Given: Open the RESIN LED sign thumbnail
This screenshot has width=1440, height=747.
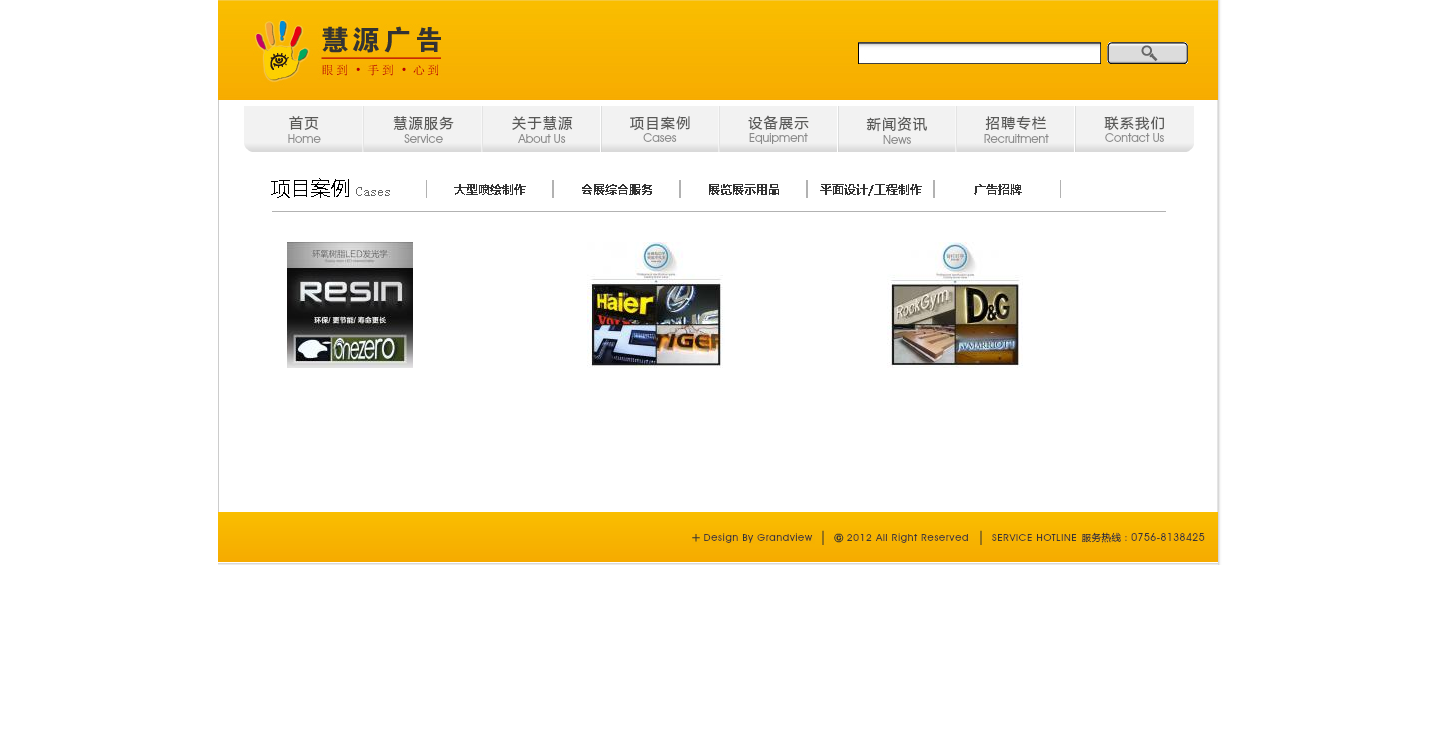Looking at the screenshot, I should pyautogui.click(x=350, y=305).
